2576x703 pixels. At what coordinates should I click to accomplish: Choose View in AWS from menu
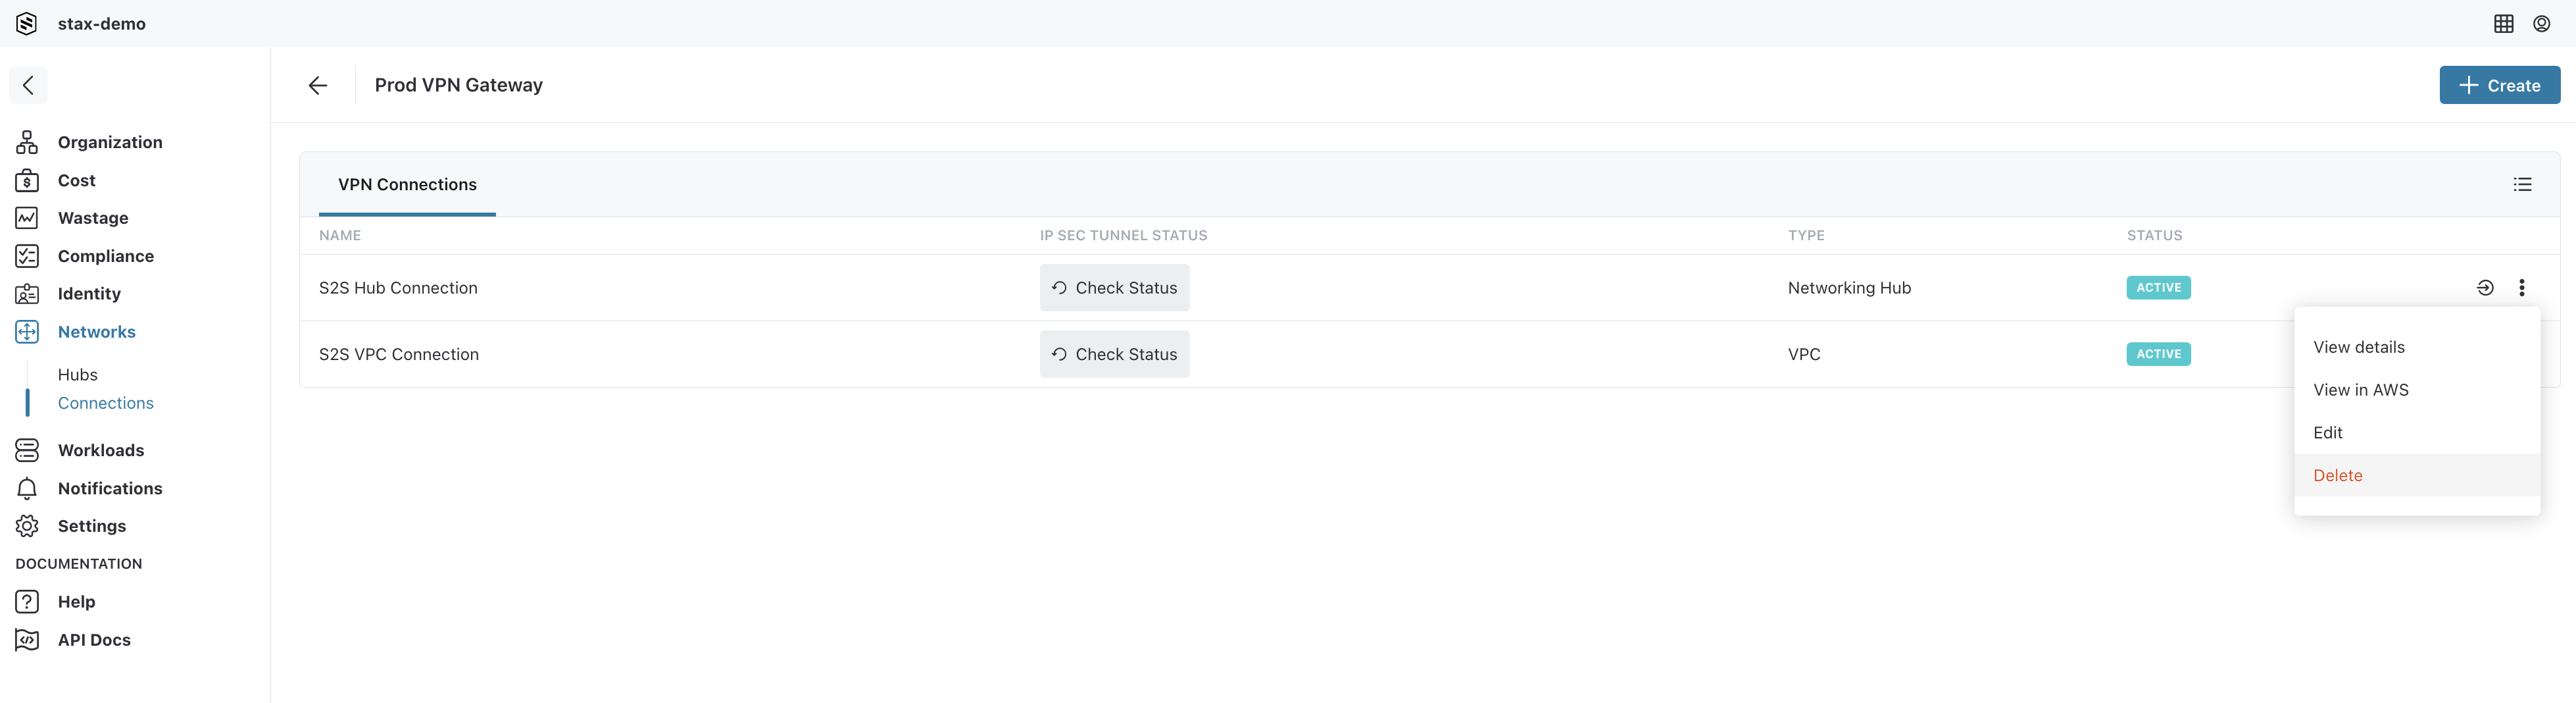click(x=2360, y=390)
